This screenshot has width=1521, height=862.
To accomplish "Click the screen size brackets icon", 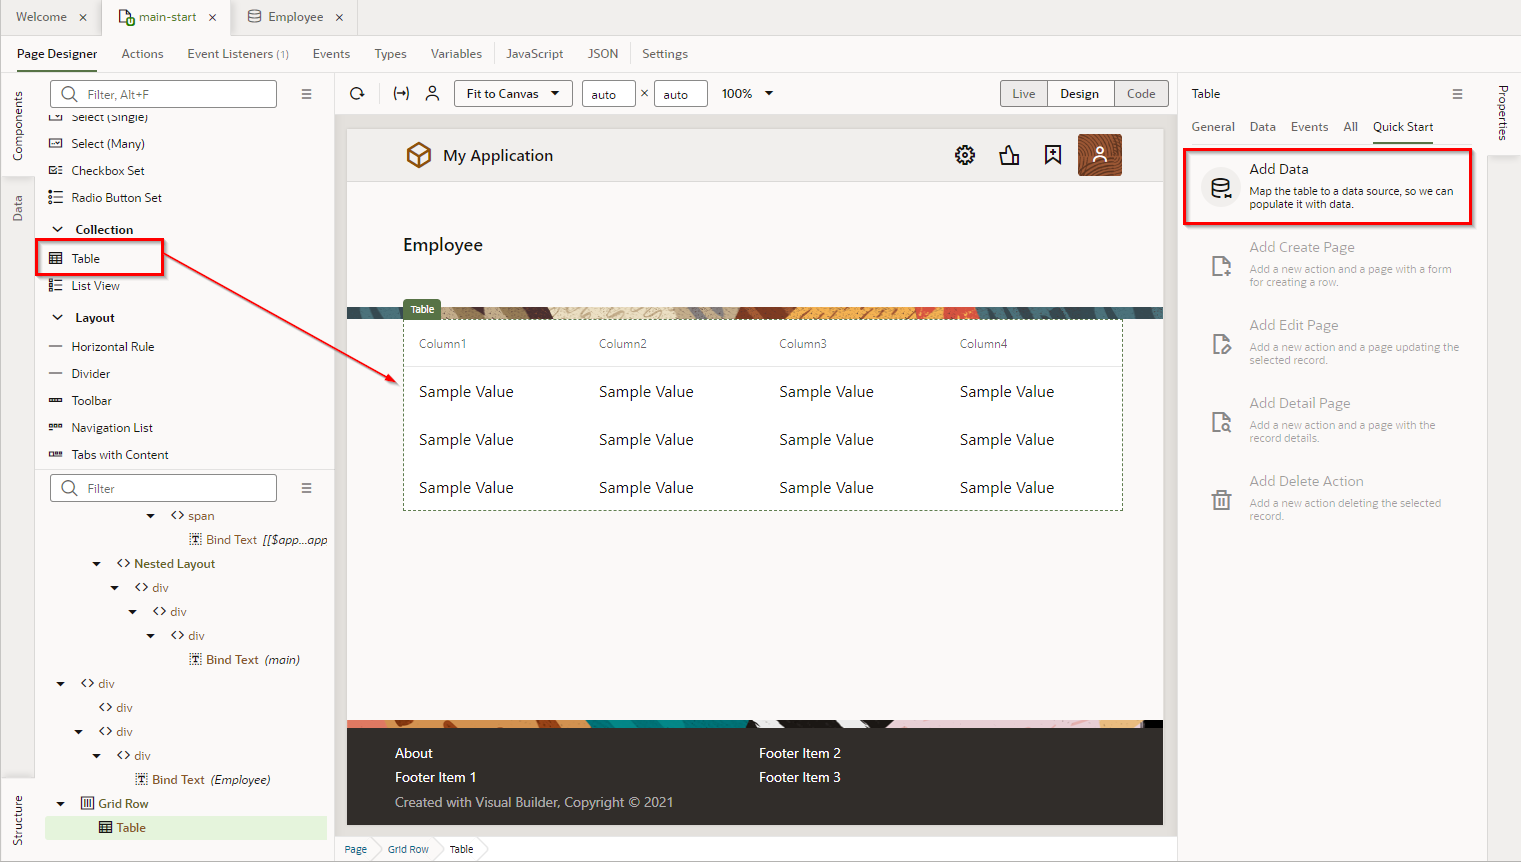I will click(x=401, y=94).
